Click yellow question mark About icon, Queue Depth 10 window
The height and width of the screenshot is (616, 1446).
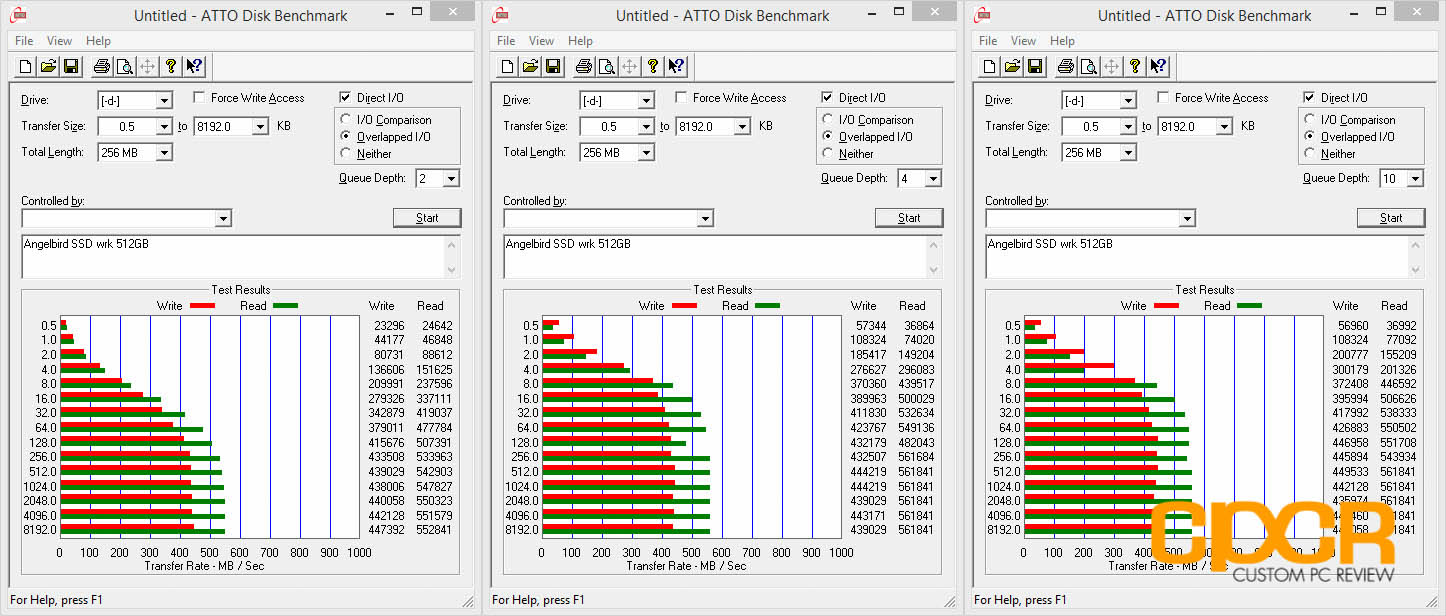tap(1135, 67)
